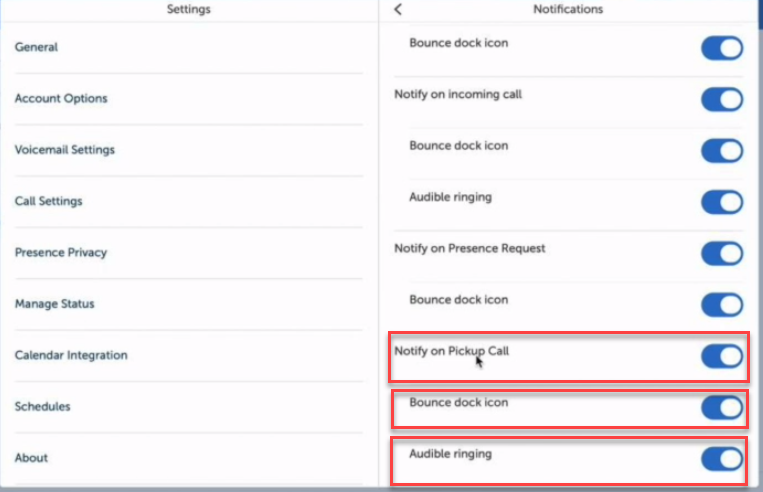Screen dimensions: 763x492
Task: Go to Schedules
Action: point(43,407)
